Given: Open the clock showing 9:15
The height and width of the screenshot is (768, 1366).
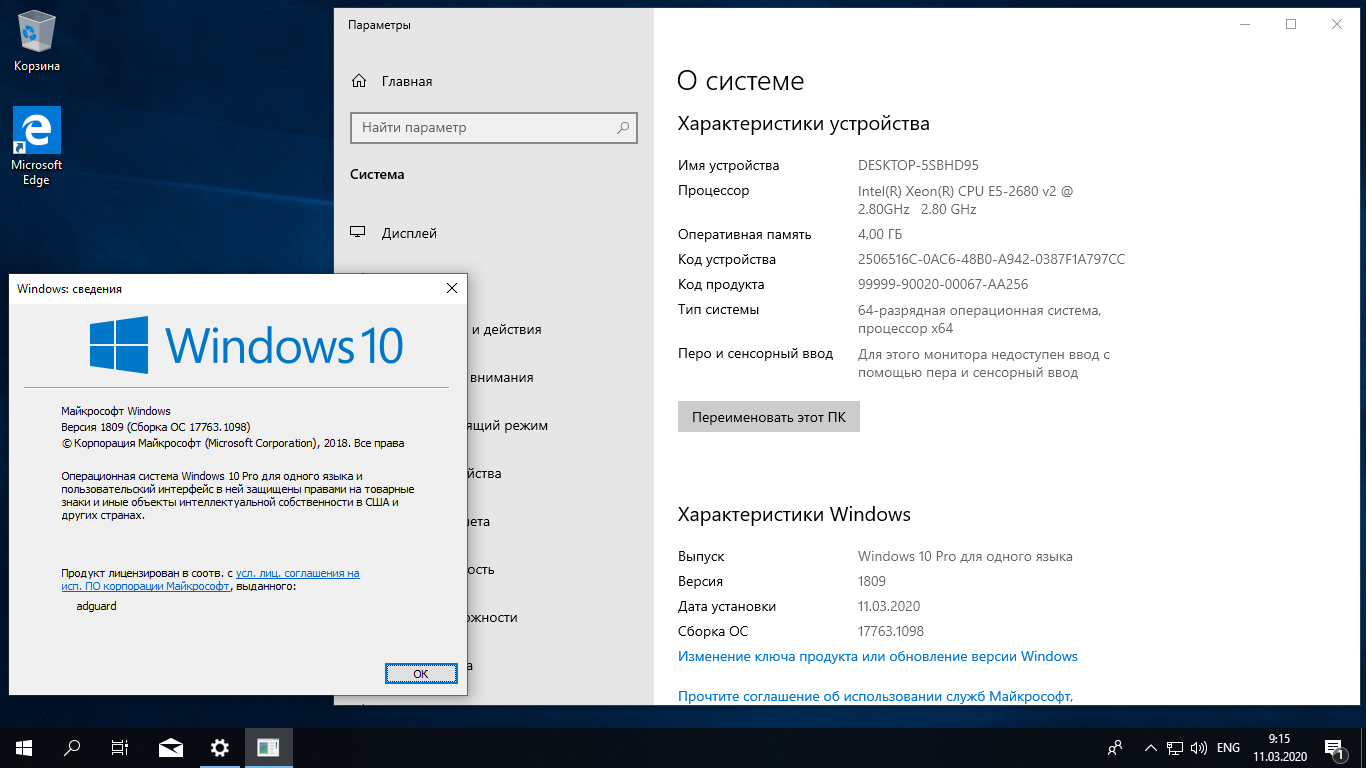Looking at the screenshot, I should pos(1279,747).
